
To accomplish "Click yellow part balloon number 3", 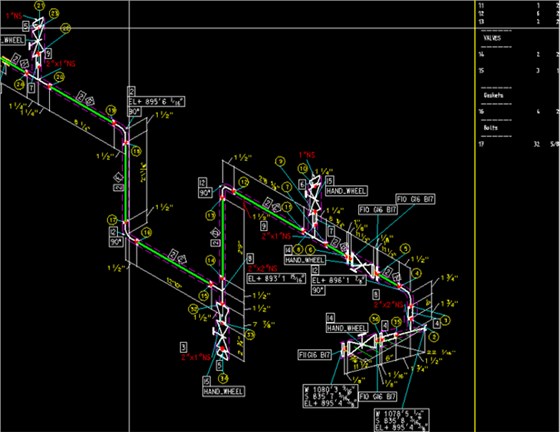I will pyautogui.click(x=445, y=320).
